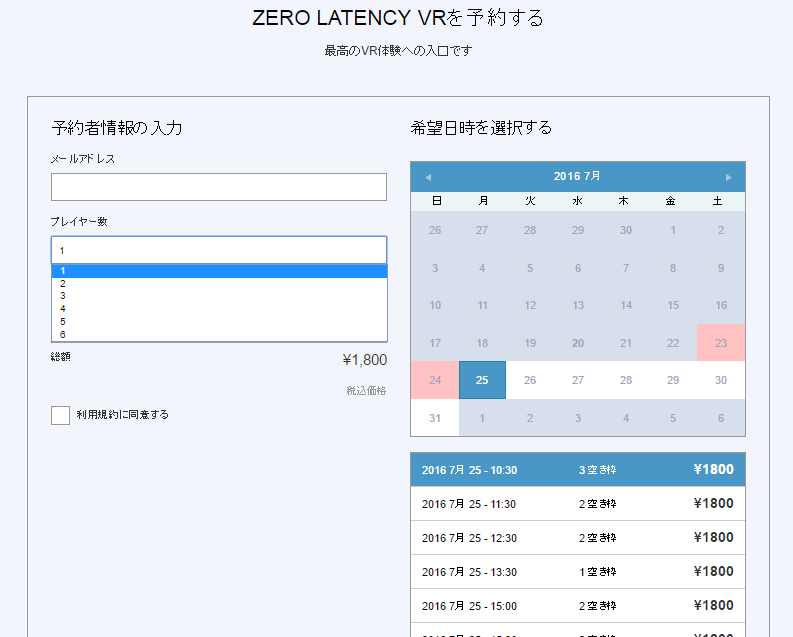Click the 土 weekday header
The image size is (793, 637).
tap(717, 201)
